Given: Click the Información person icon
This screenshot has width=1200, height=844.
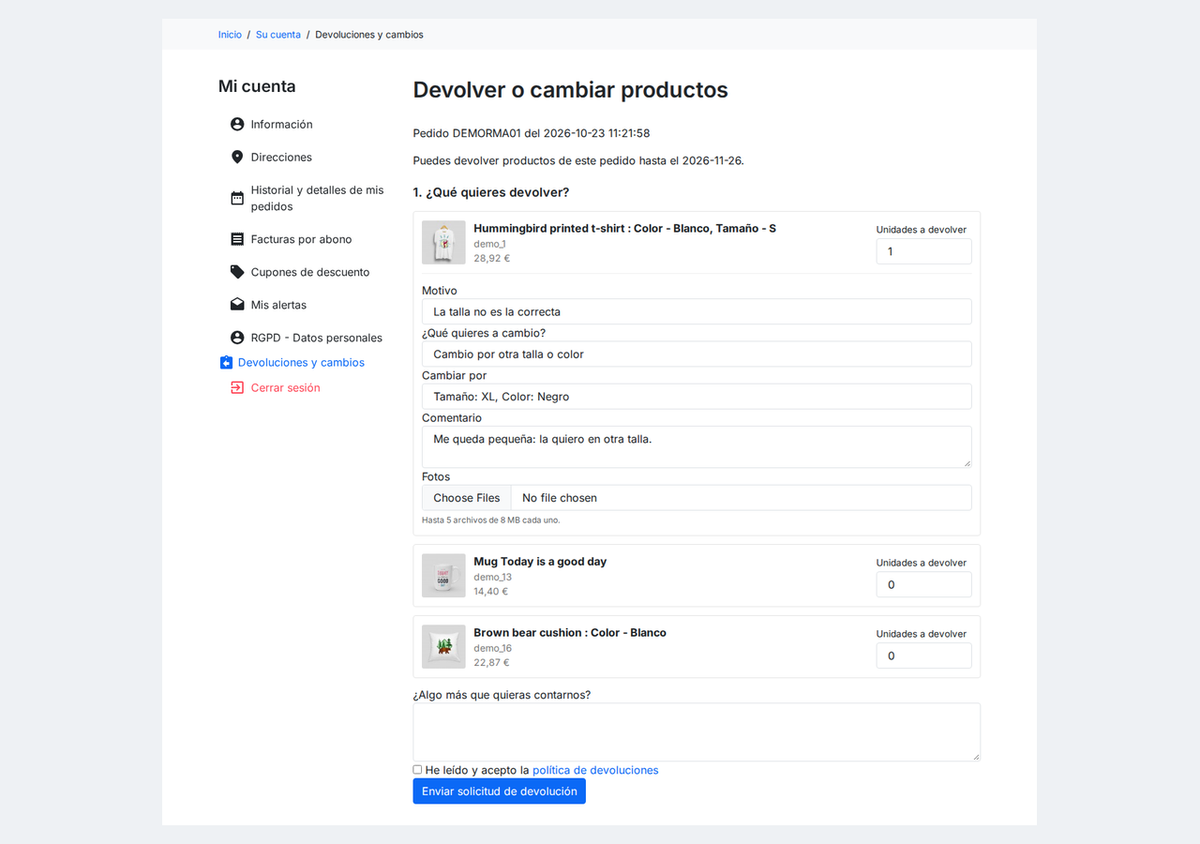Looking at the screenshot, I should (237, 124).
